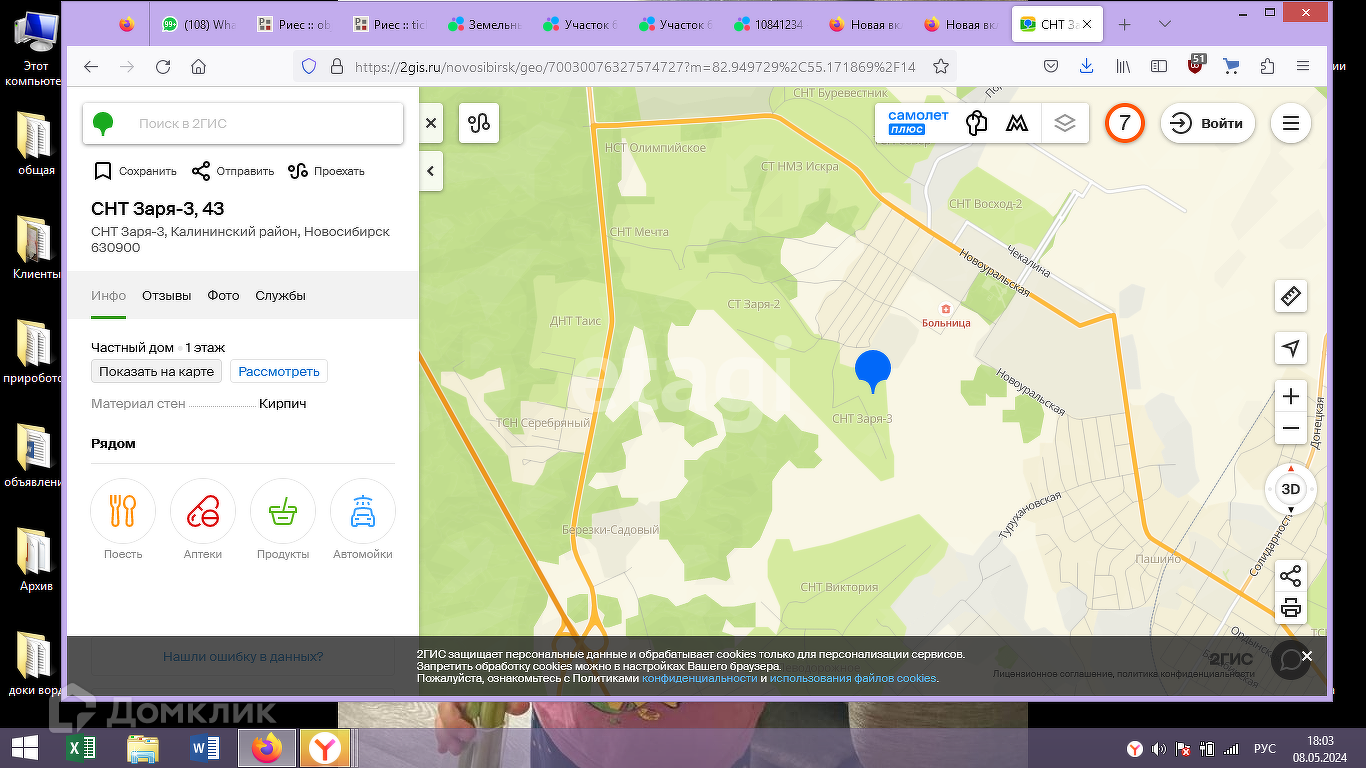The height and width of the screenshot is (768, 1366).
Task: Switch the keyboard language РУС indicator
Action: tap(1265, 748)
